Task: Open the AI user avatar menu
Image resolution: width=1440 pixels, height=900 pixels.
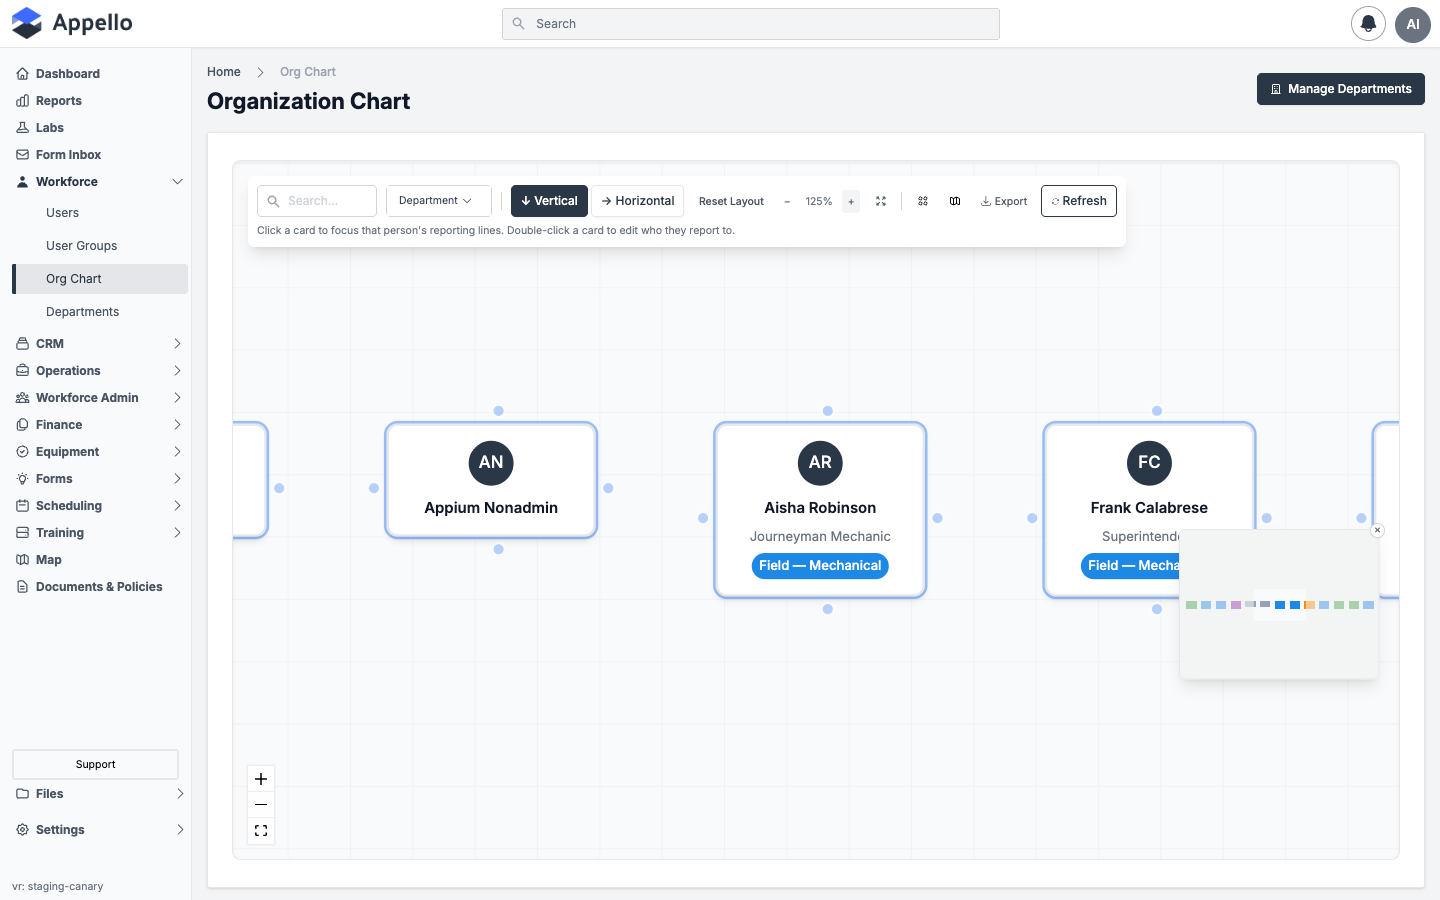Action: coord(1413,24)
